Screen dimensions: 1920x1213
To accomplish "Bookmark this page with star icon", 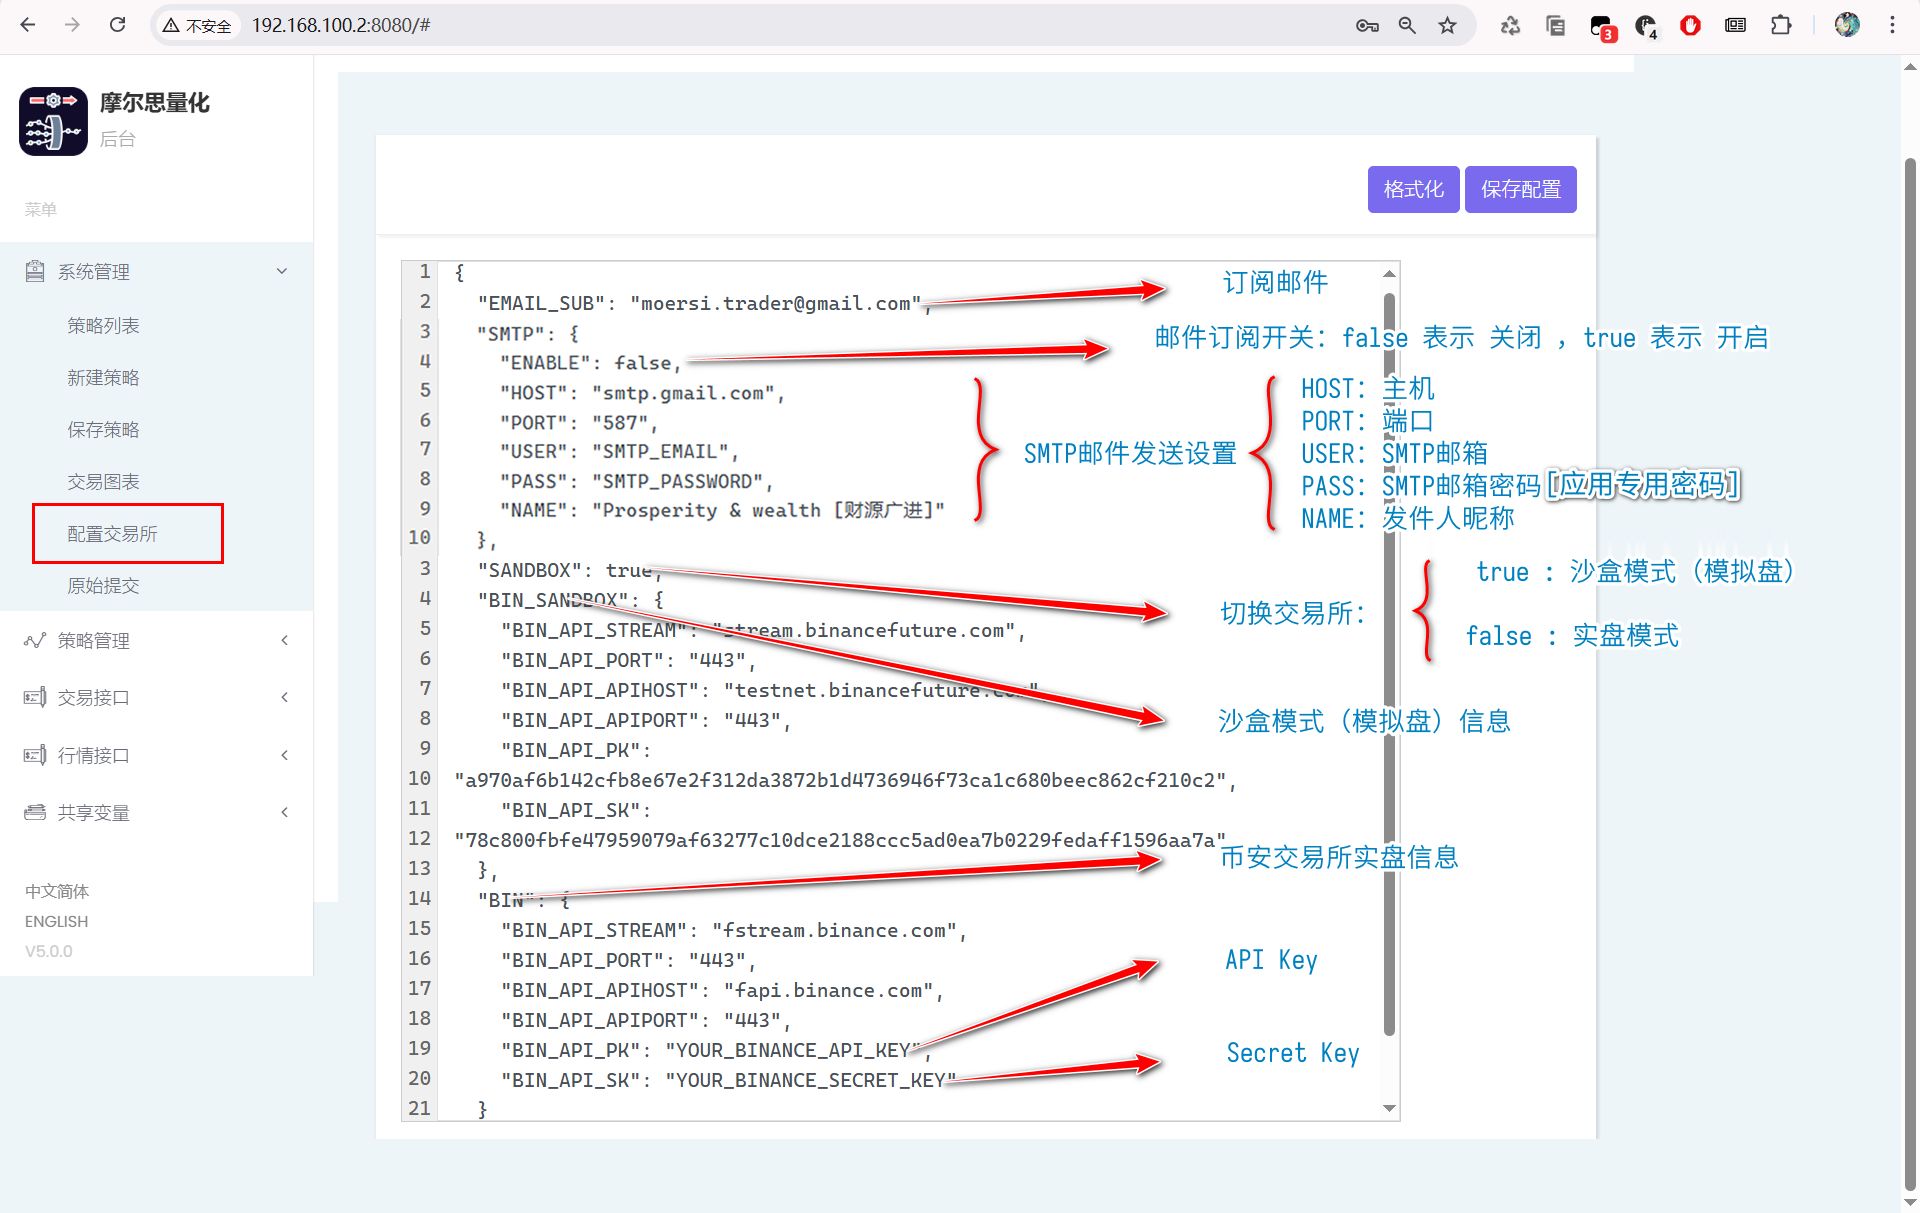I will (1447, 25).
